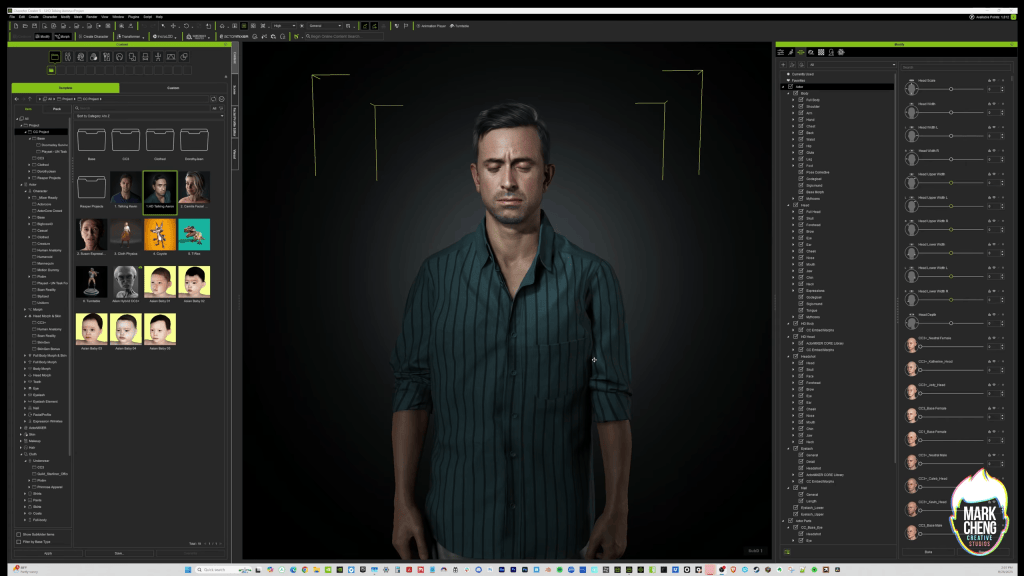Click the Morph mode button
1024x576 pixels.
click(63, 37)
